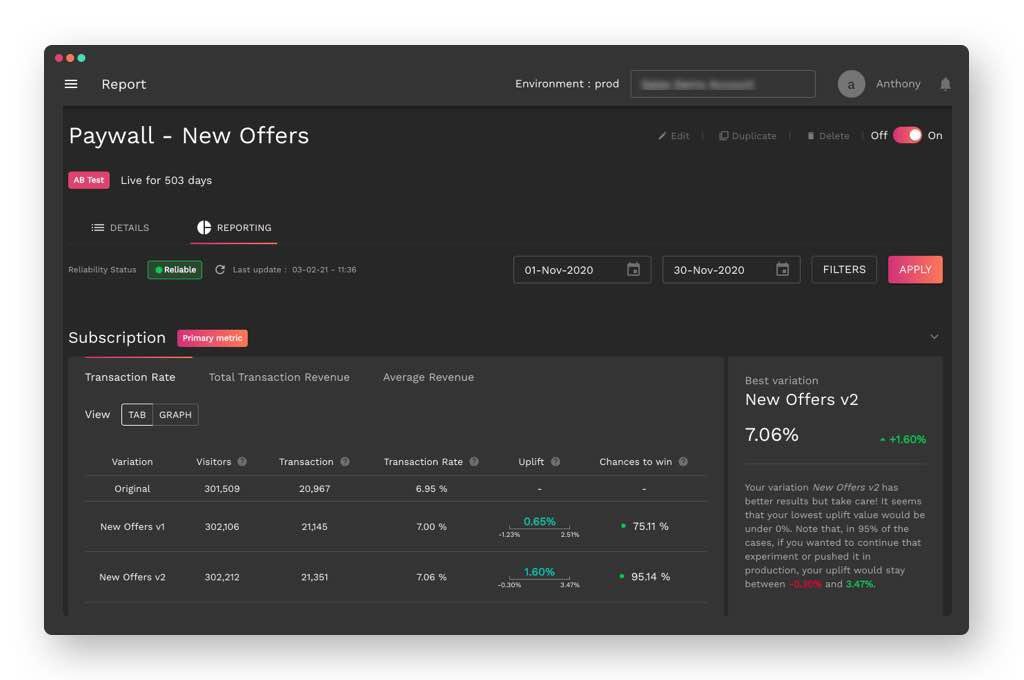Viewport: 1024px width, 680px height.
Task: Collapse the Subscription section chevron
Action: [x=935, y=337]
